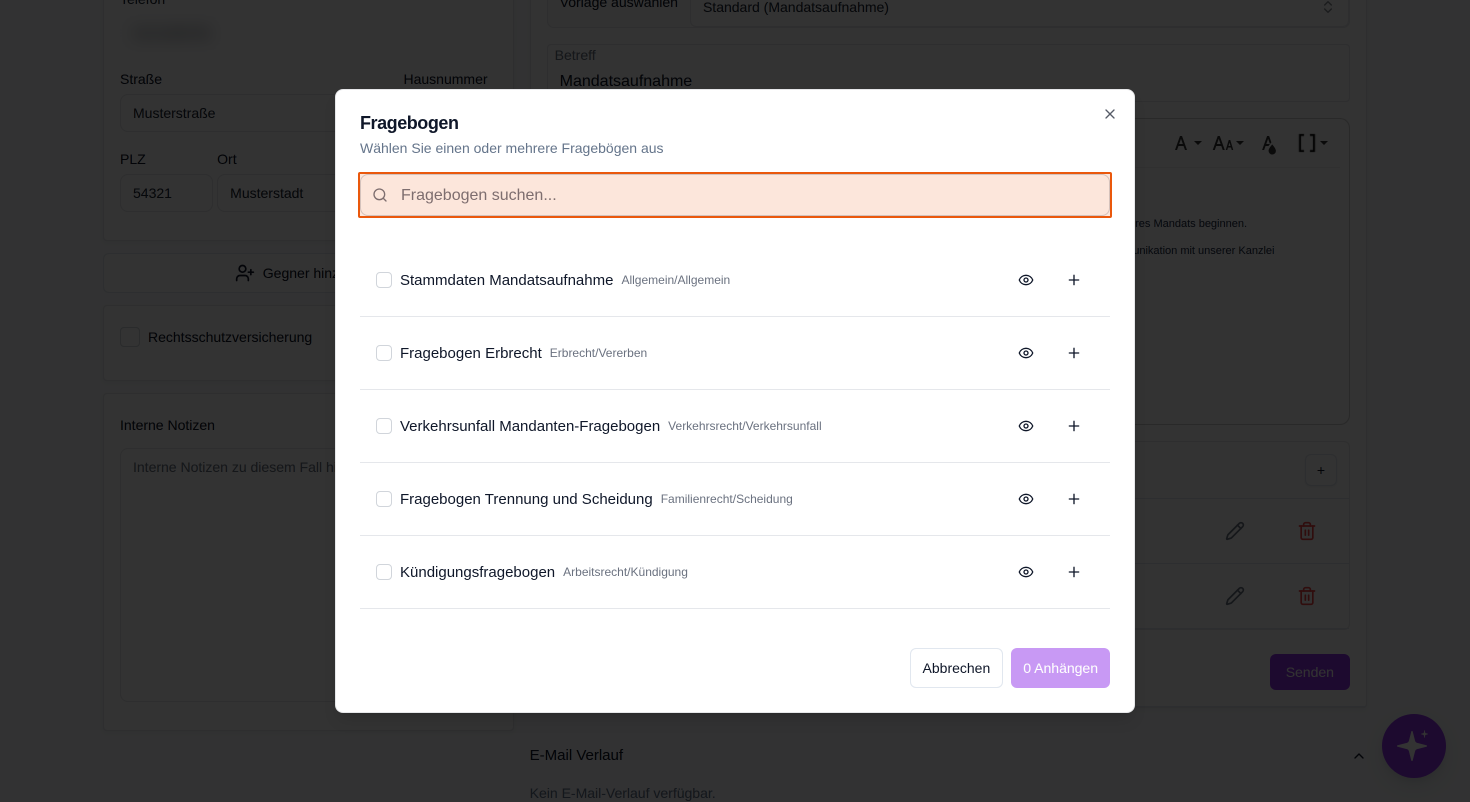Open the font size dropdown in editor
This screenshot has width=1470, height=802.
[1228, 144]
